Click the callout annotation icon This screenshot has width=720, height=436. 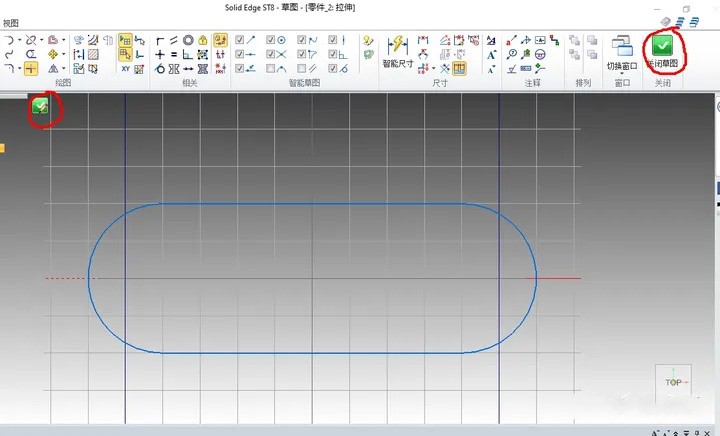(x=512, y=40)
